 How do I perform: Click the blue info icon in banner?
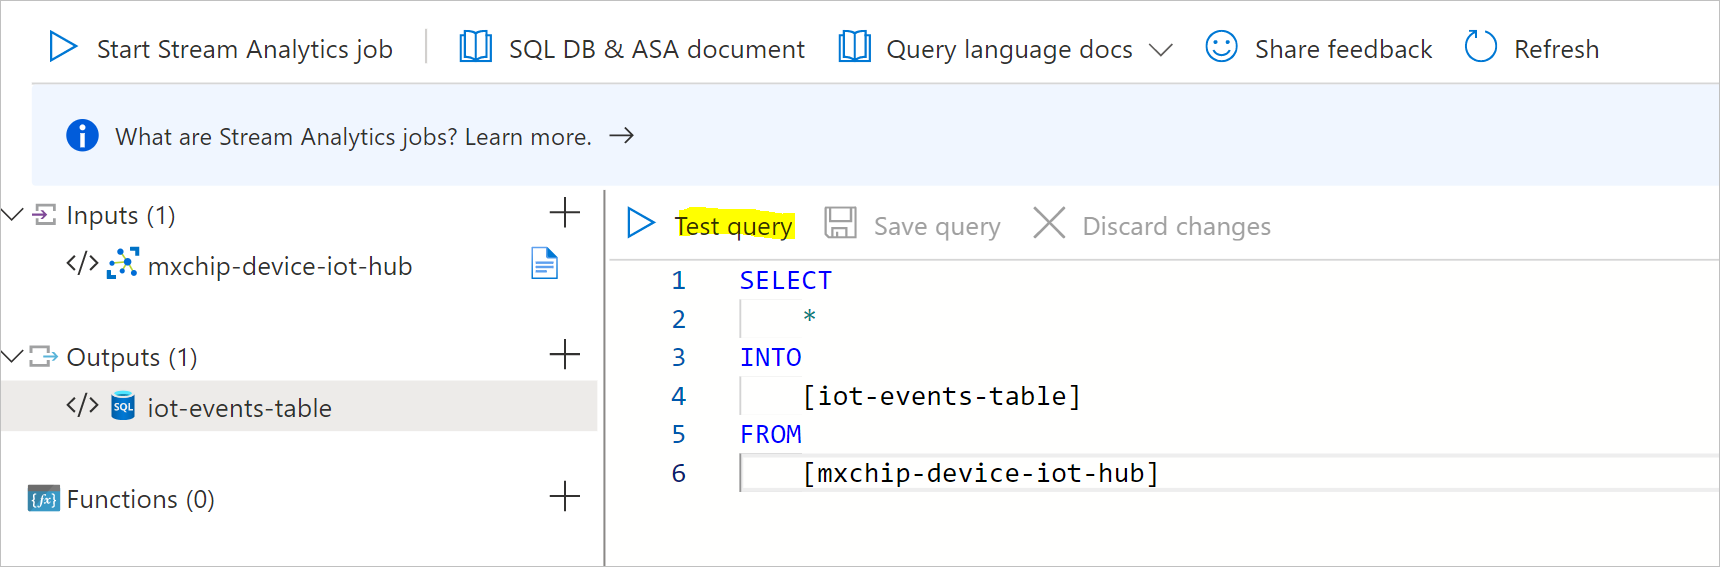pyautogui.click(x=82, y=135)
